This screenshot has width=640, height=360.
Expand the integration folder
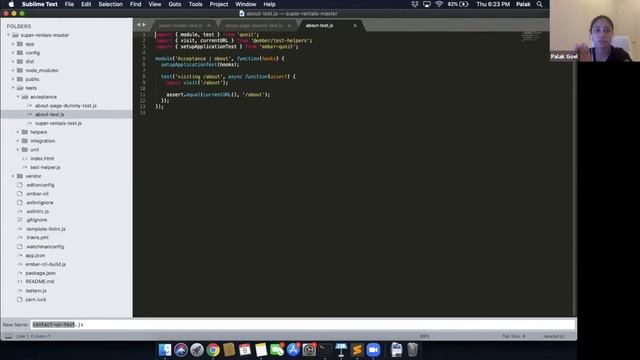click(x=18, y=141)
